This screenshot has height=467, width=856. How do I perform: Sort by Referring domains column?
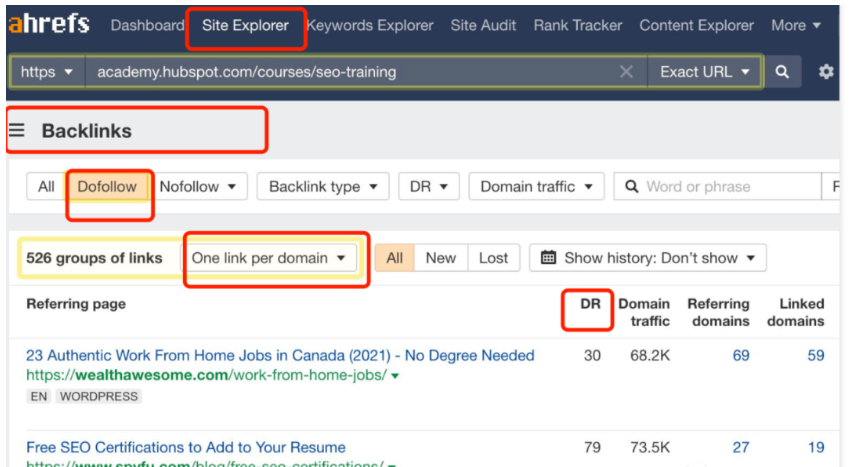click(718, 312)
